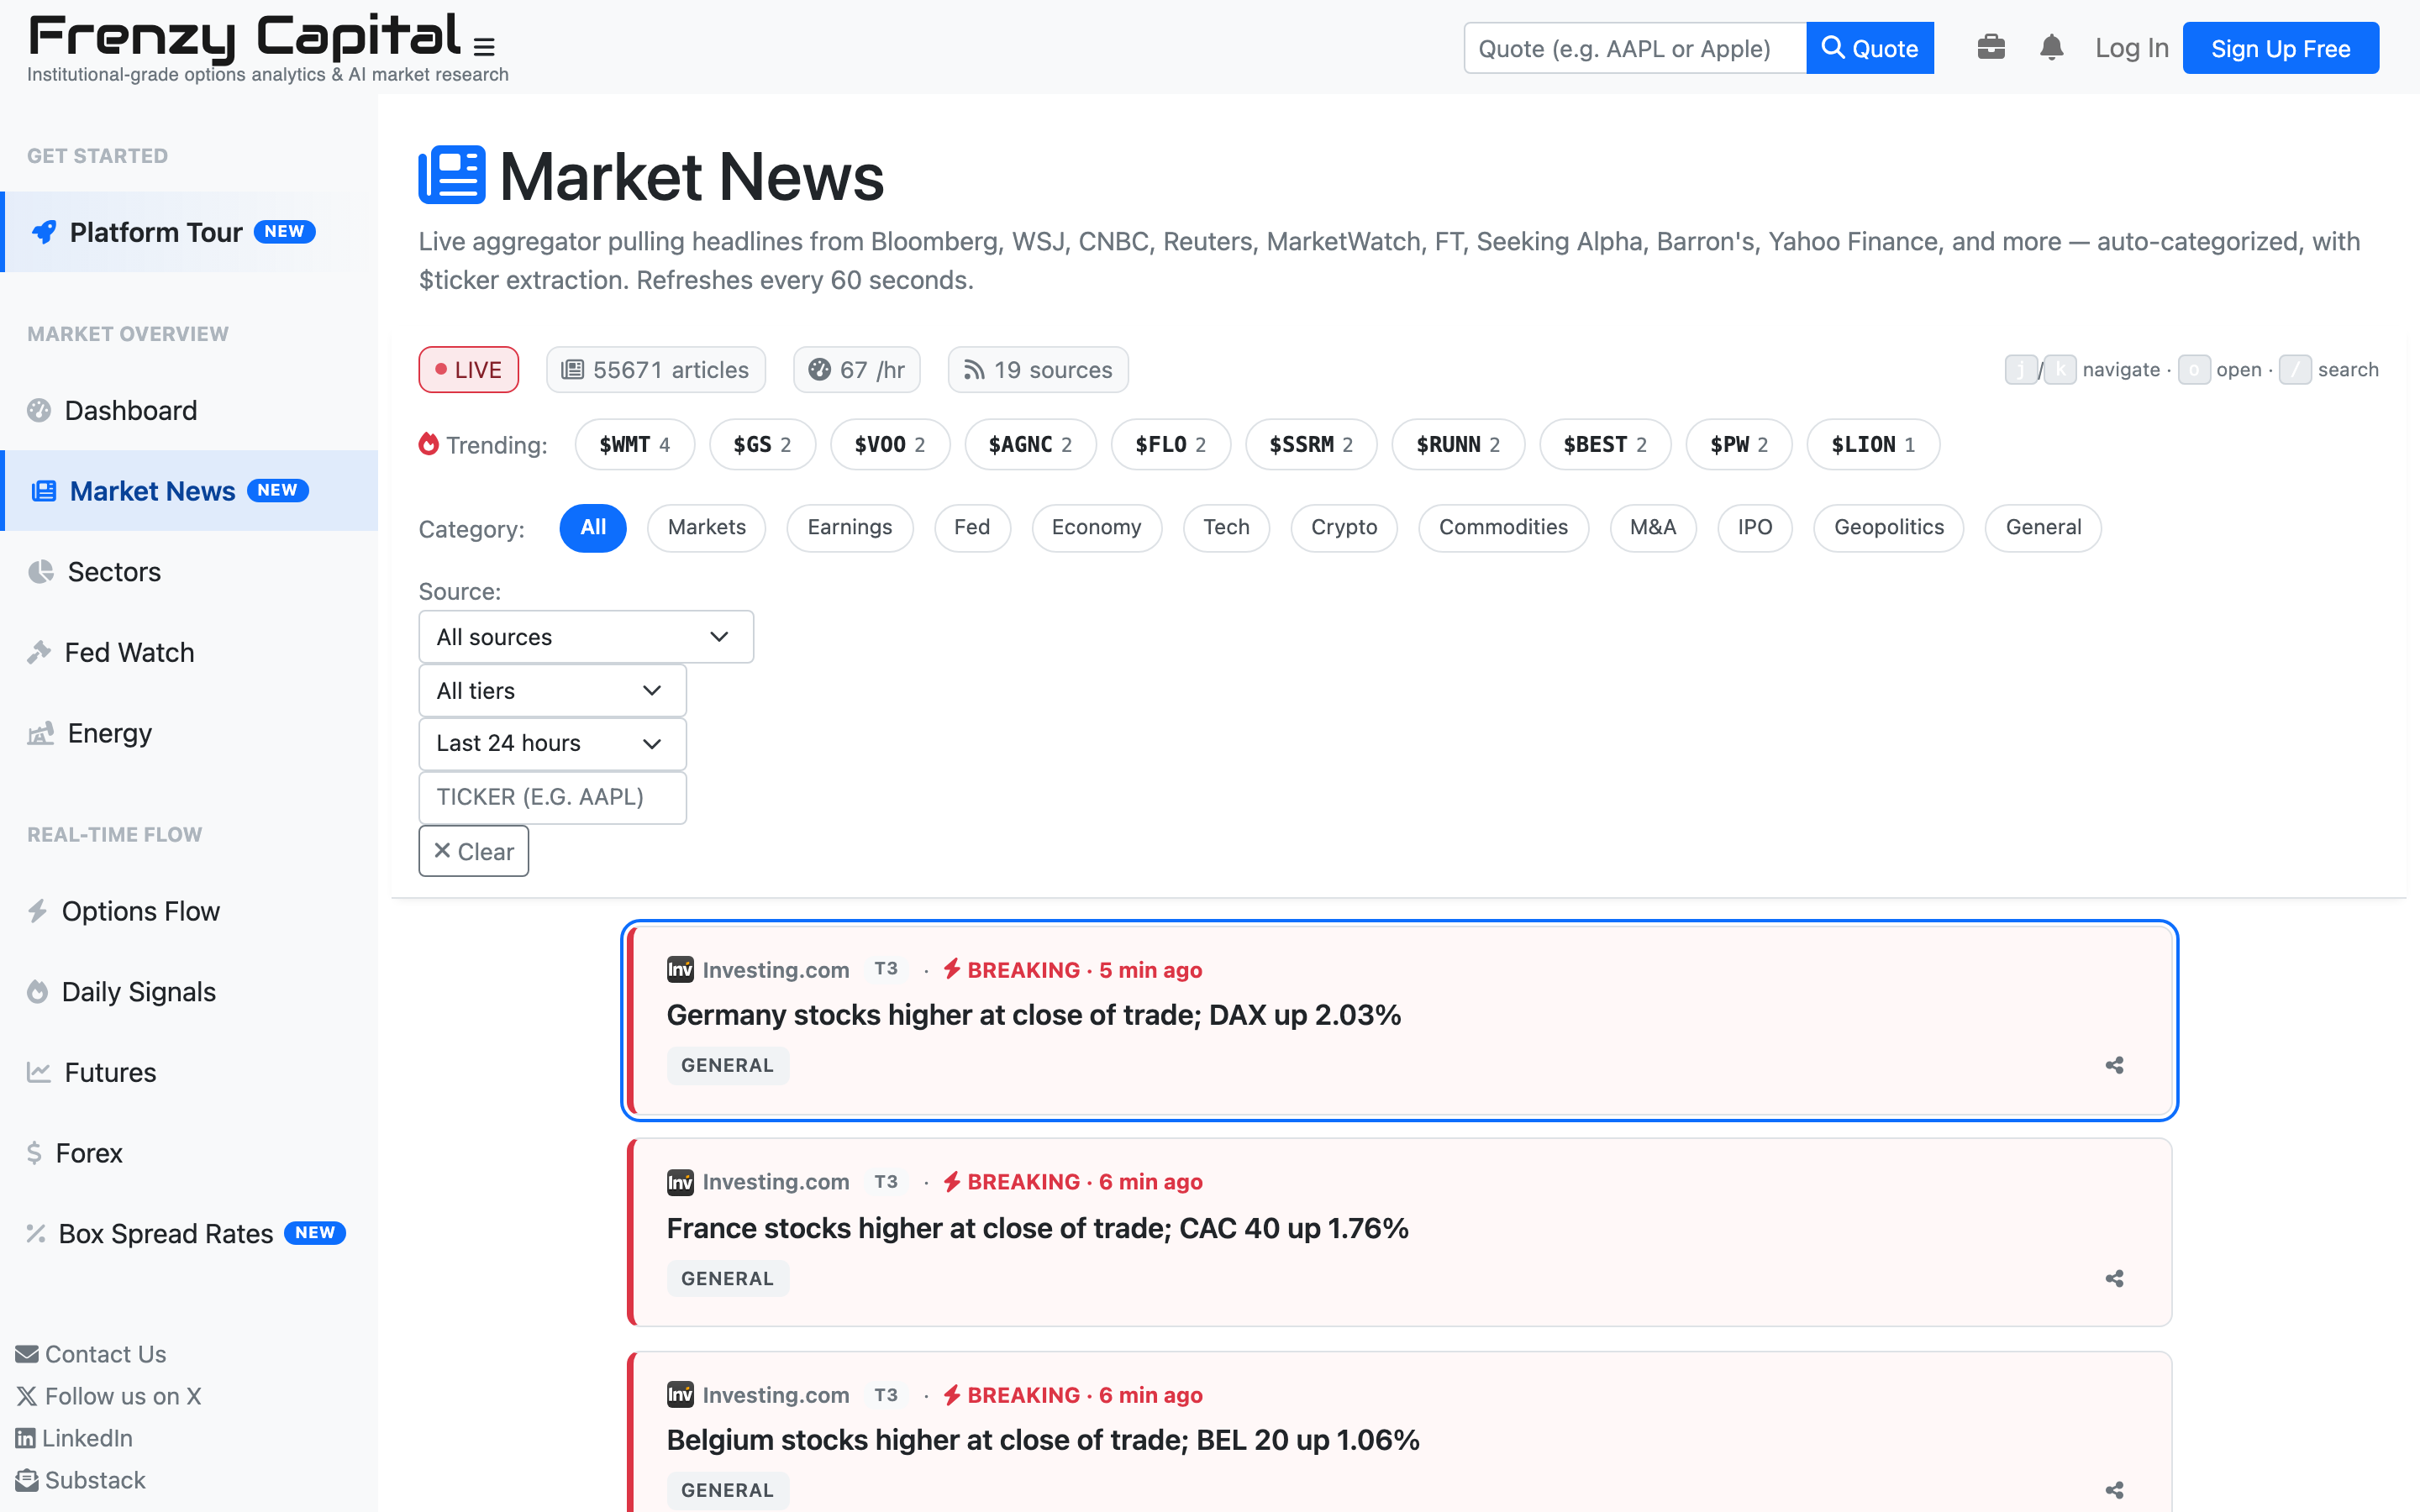Open the All tiers dropdown

(x=552, y=690)
